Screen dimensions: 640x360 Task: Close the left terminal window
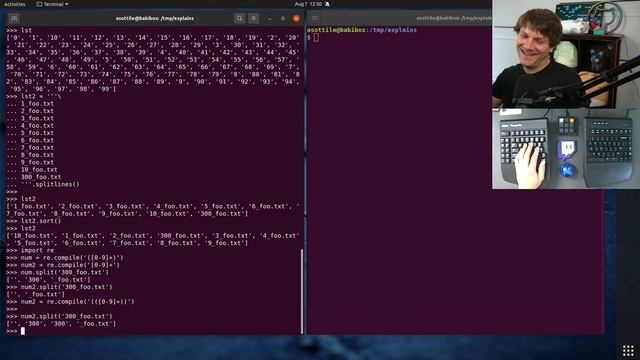[296, 18]
